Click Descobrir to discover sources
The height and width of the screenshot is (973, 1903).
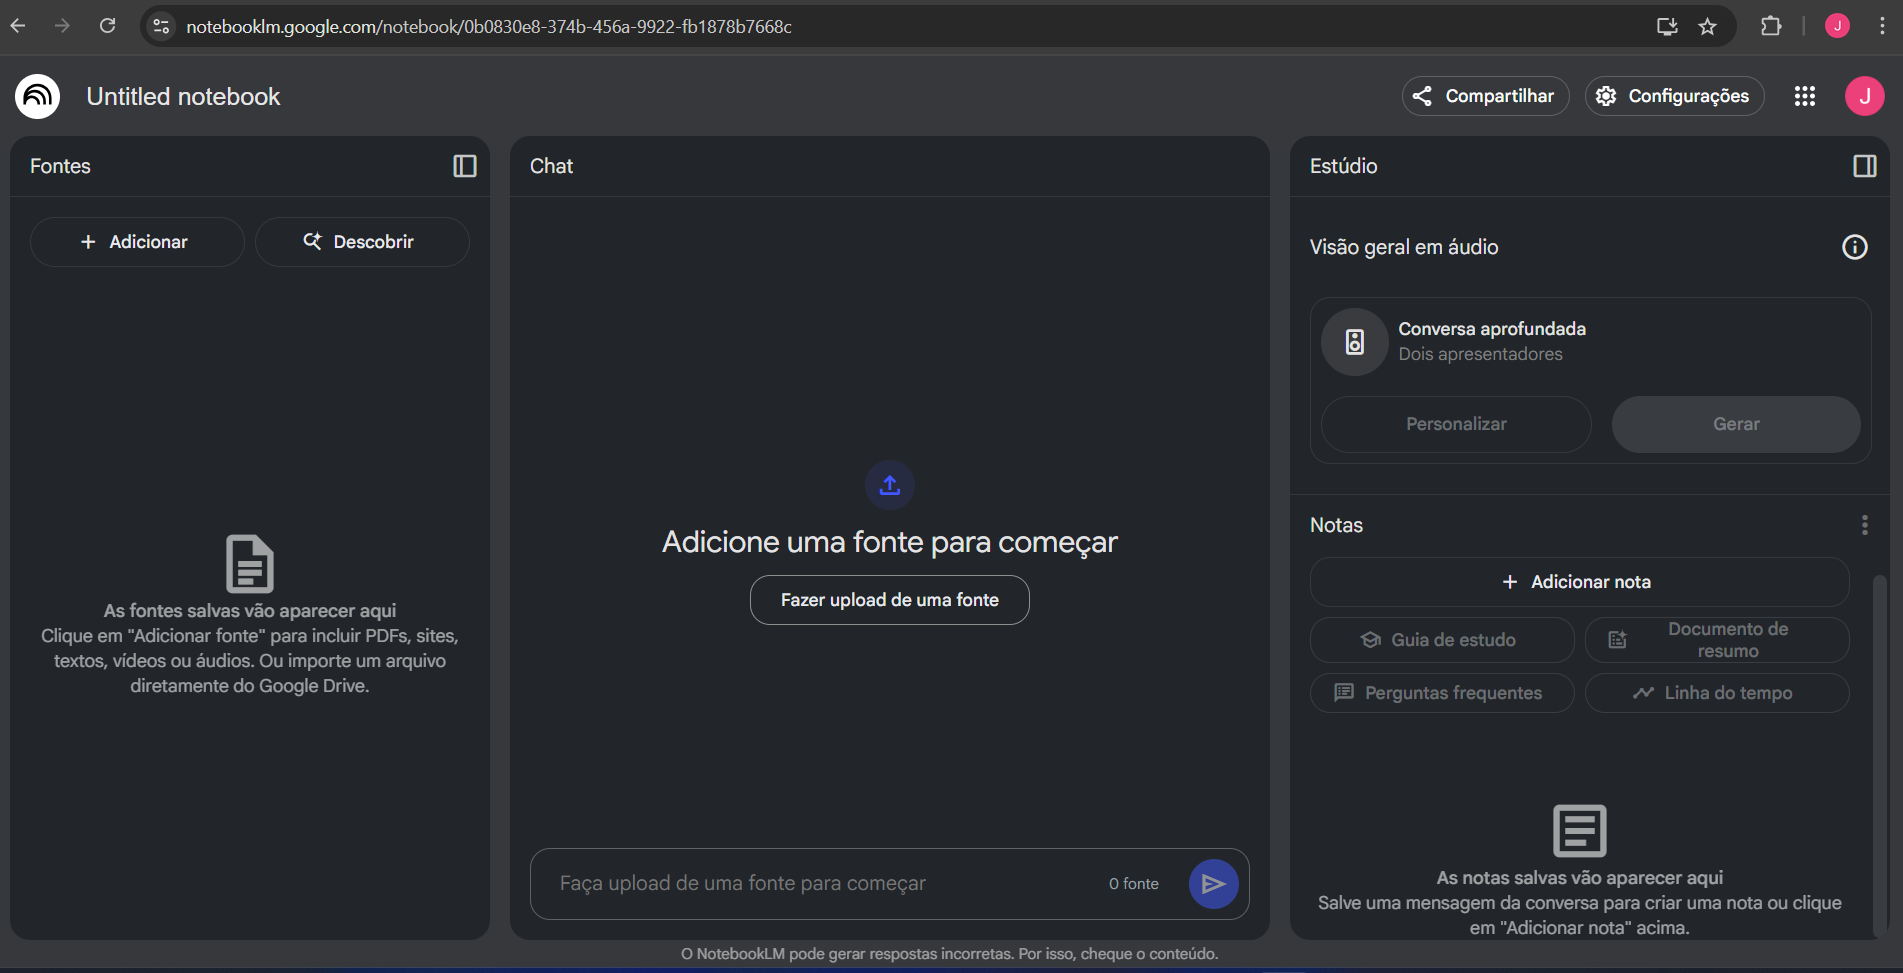(361, 242)
